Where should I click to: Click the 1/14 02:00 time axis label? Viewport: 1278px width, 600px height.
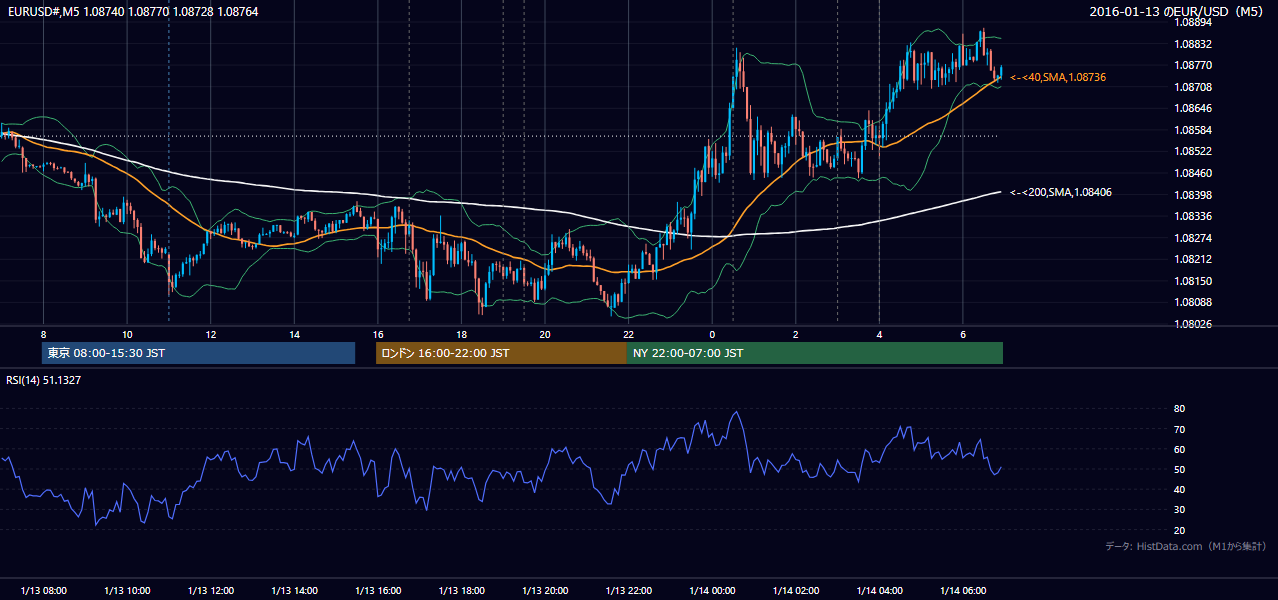796,591
